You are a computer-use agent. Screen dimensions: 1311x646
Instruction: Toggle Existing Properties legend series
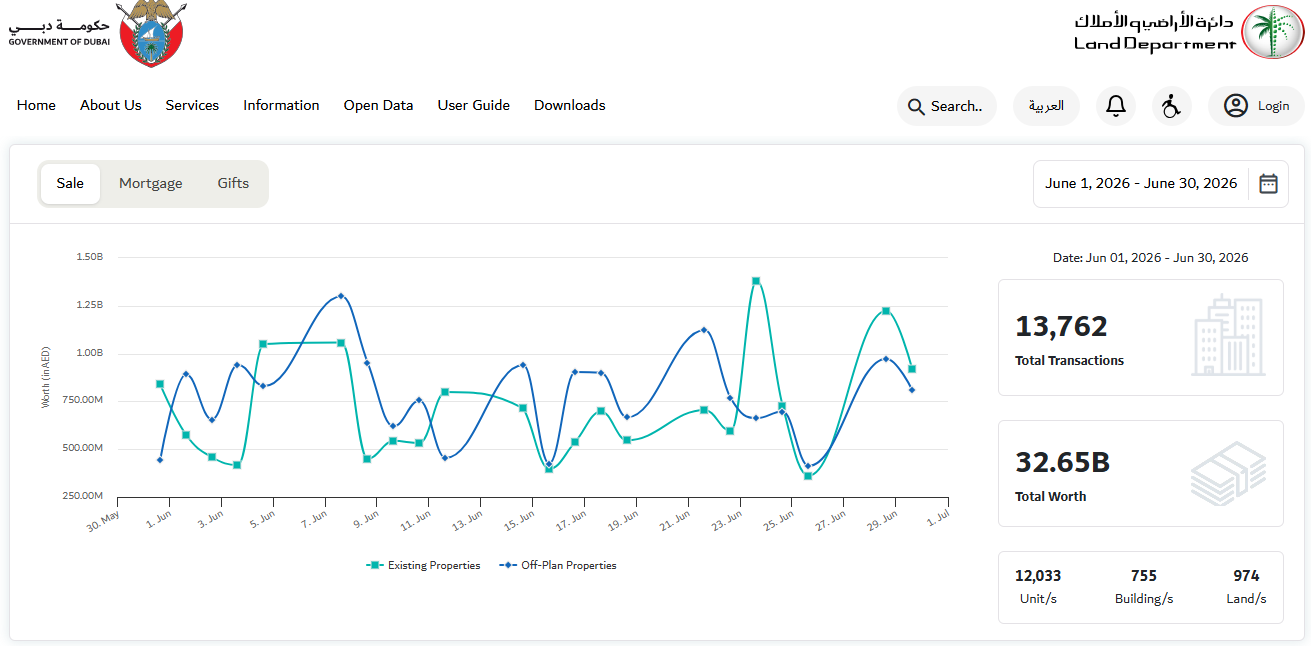(423, 566)
